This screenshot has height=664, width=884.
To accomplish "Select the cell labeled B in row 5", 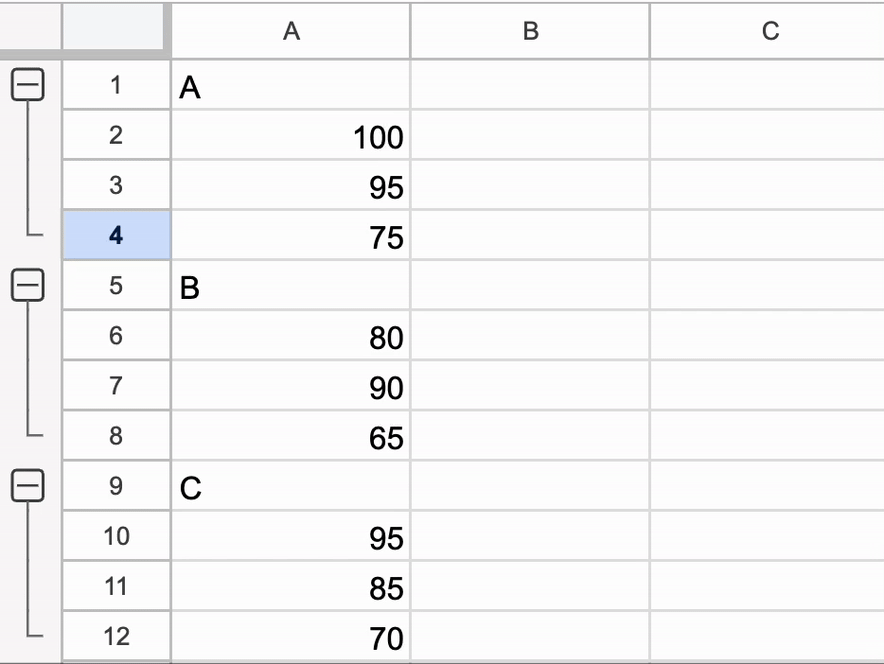I will tap(291, 285).
